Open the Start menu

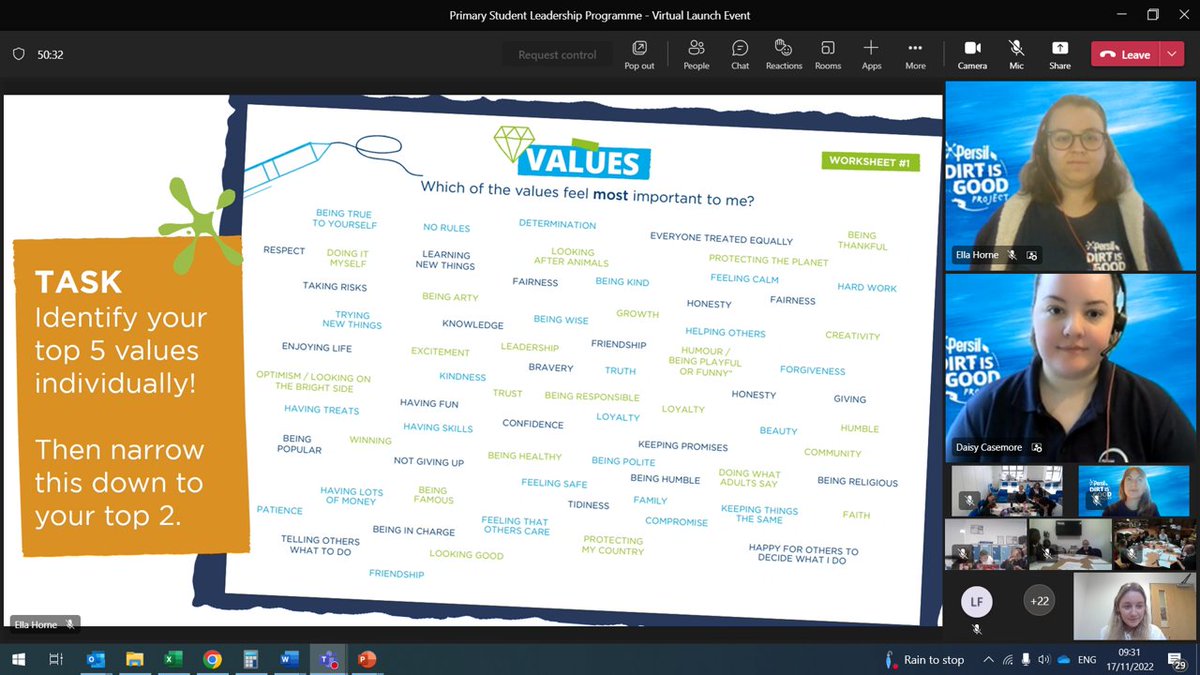click(18, 660)
